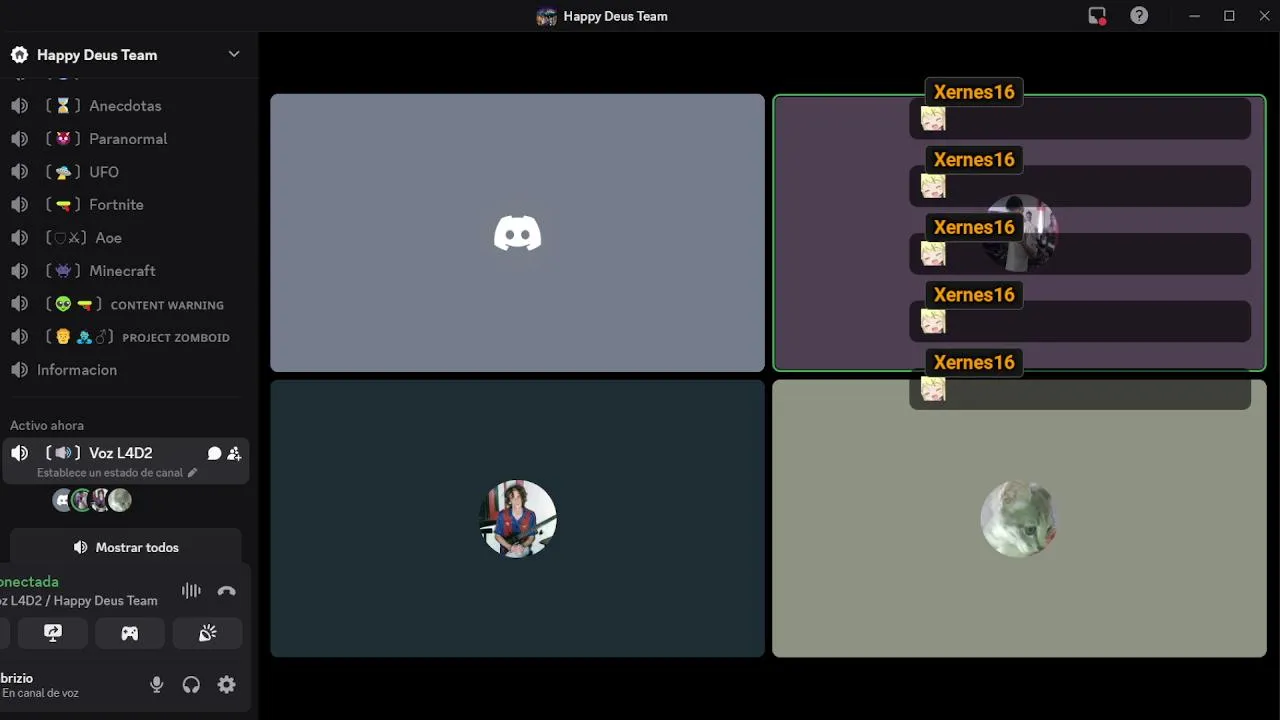
Task: Join the Paranormal voice channel
Action: pos(125,139)
